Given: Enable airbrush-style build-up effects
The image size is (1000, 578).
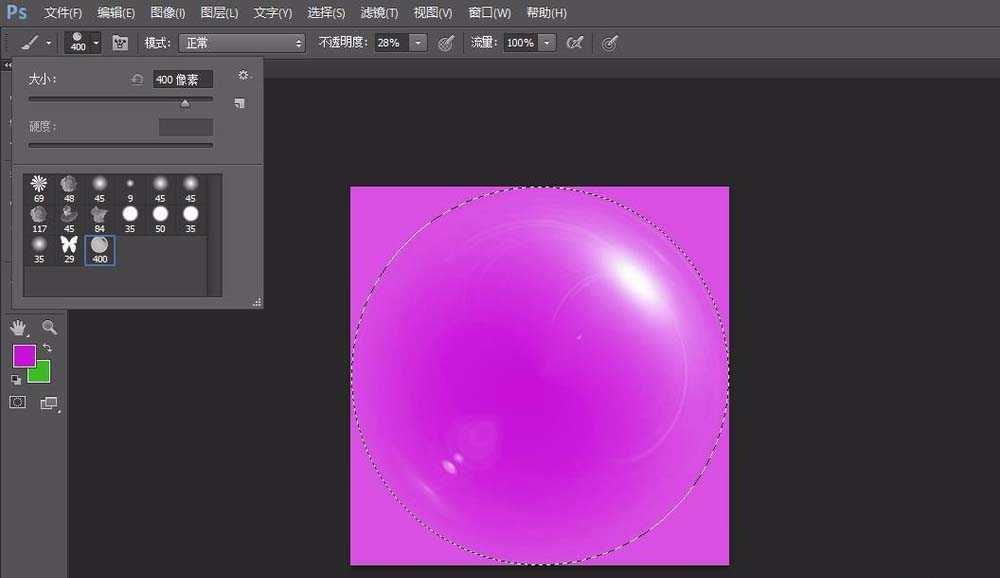Looking at the screenshot, I should 573,42.
